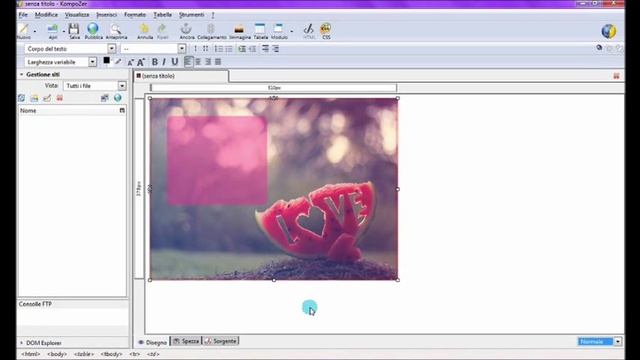The height and width of the screenshot is (360, 640).
Task: Toggle italic formatting
Action: [x=164, y=62]
